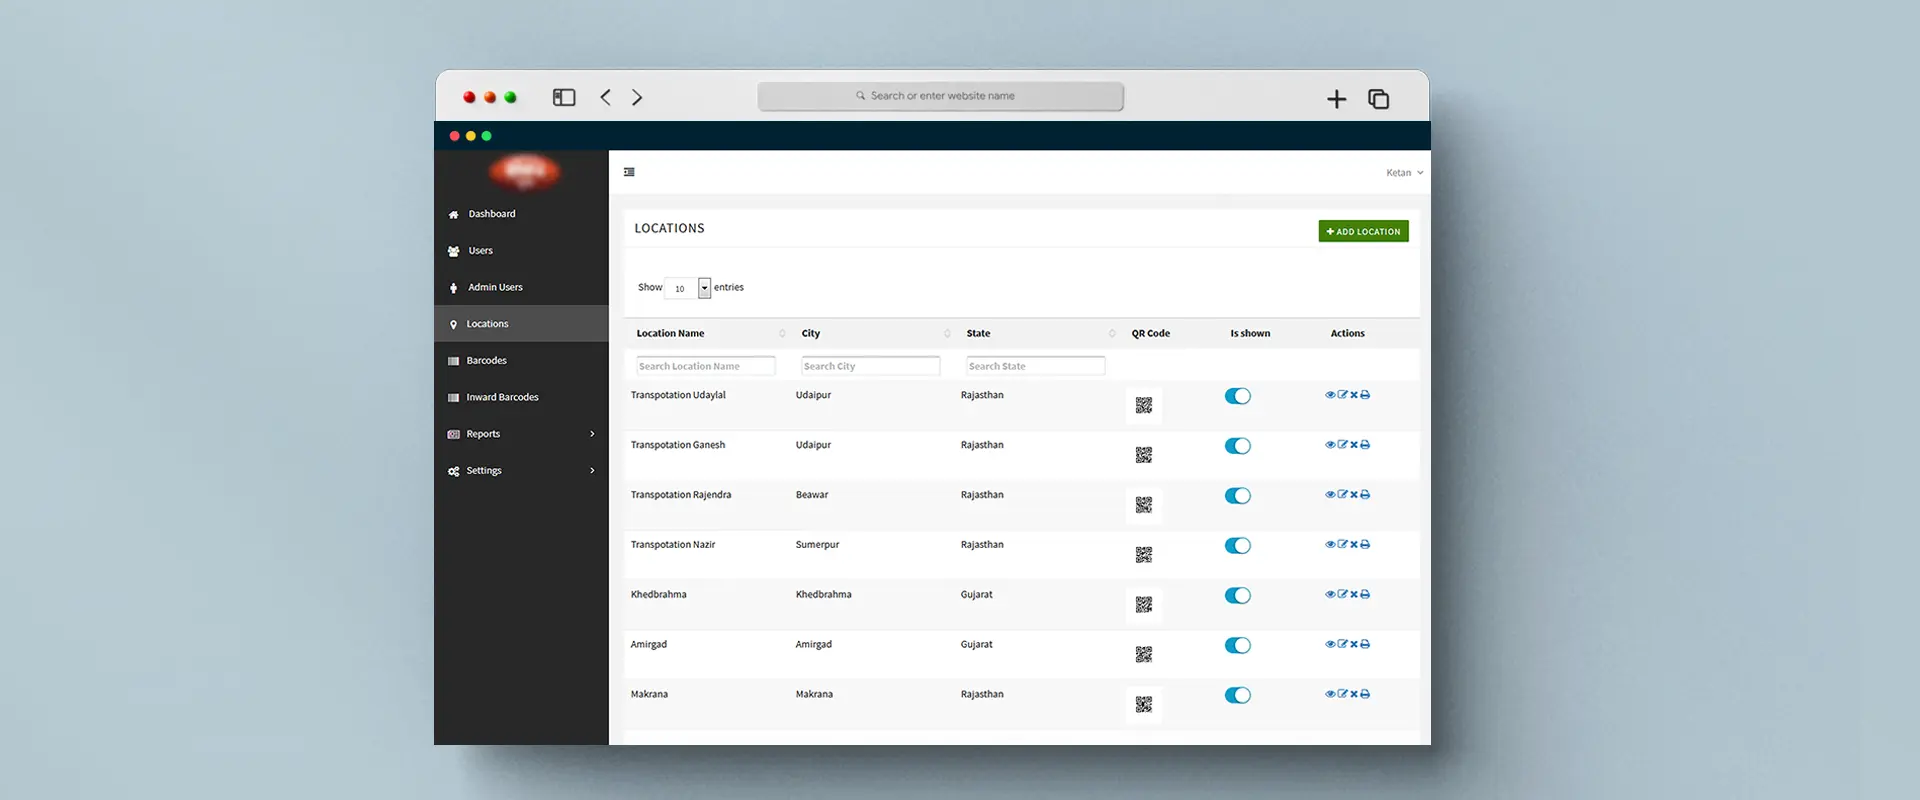
Task: Open Inward Barcodes in the sidebar
Action: click(521, 397)
